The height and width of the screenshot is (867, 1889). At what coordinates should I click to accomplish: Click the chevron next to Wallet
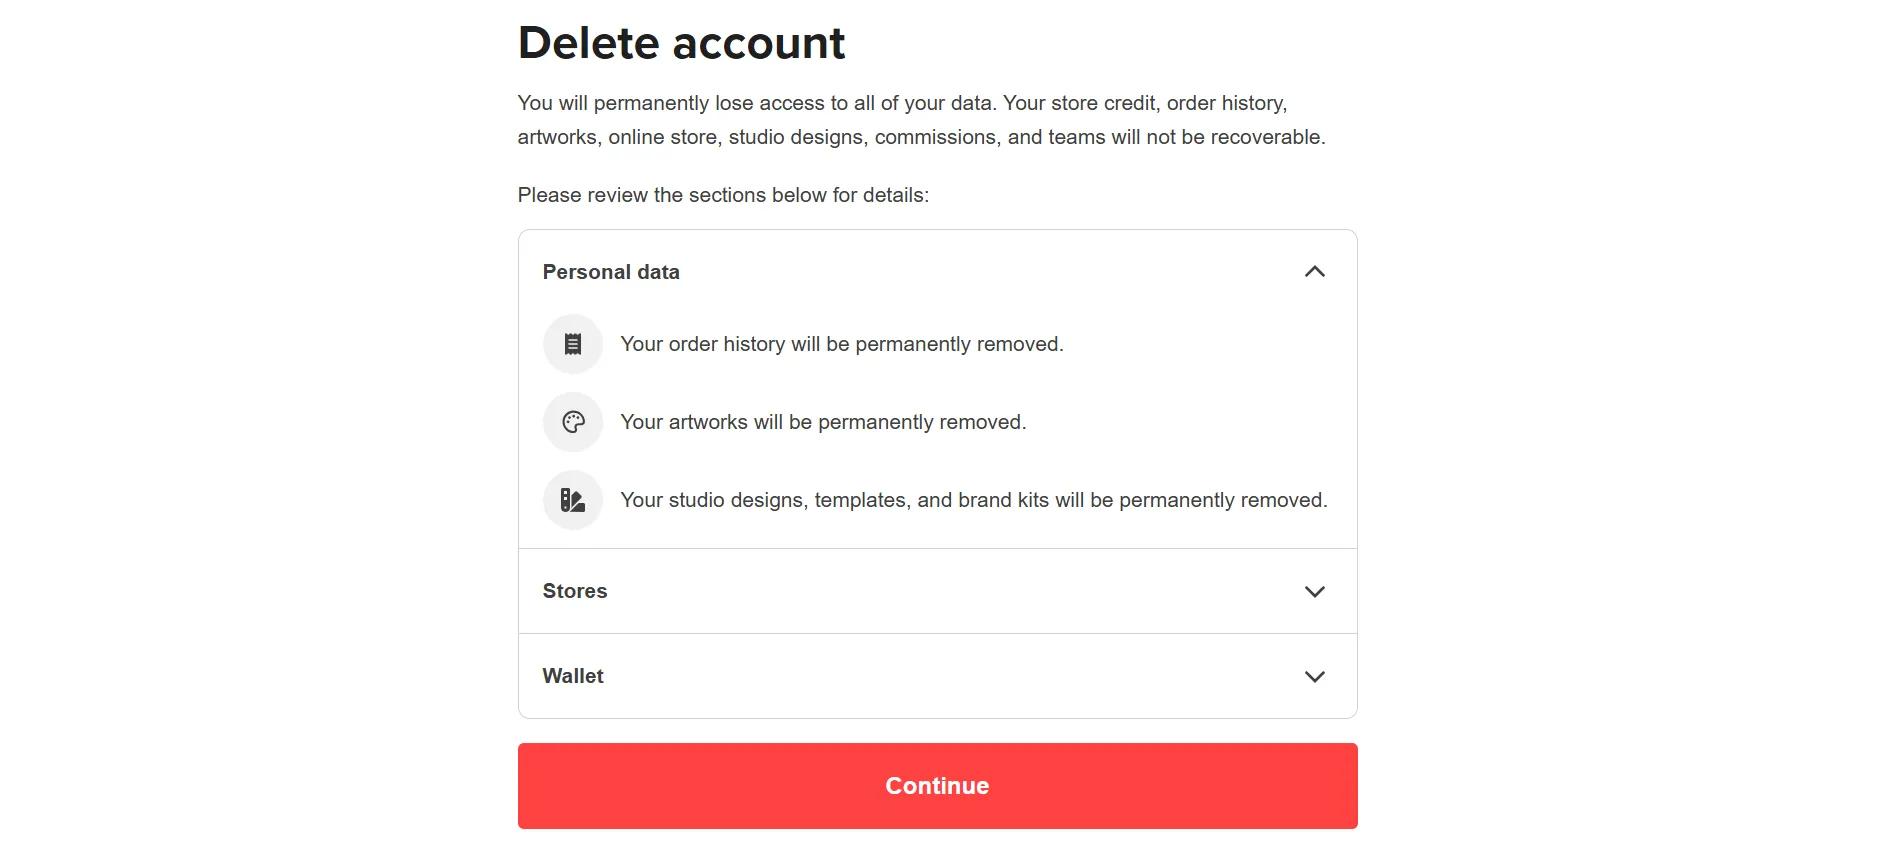point(1315,676)
